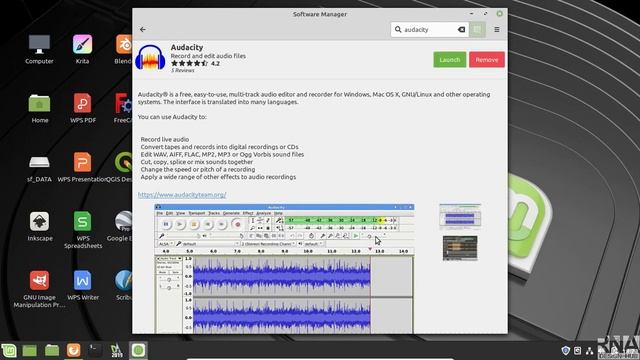Click Show Desktop in the taskbar

click(30, 351)
